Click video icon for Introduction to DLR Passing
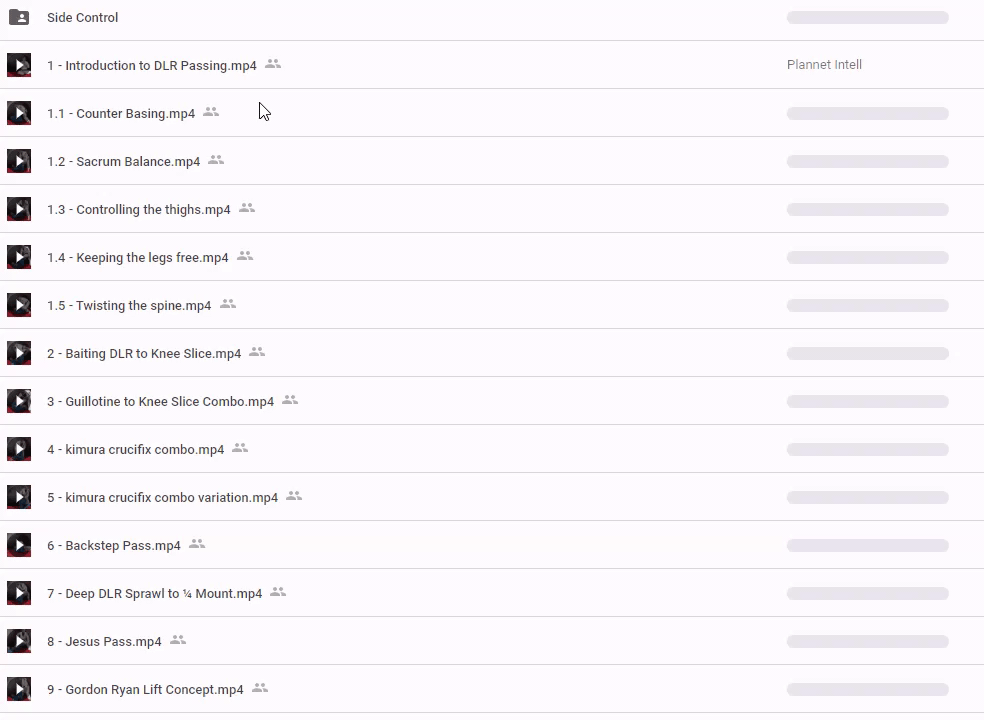This screenshot has width=984, height=720. click(19, 65)
